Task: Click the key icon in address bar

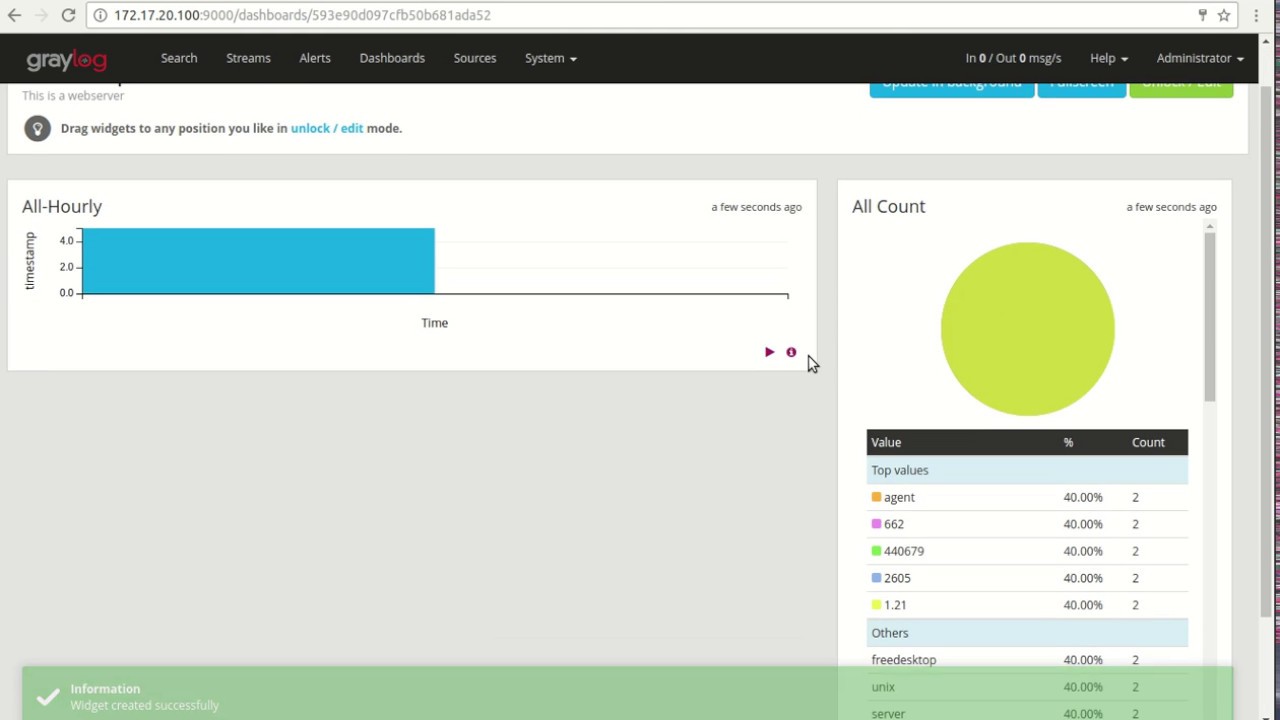Action: coord(1202,15)
